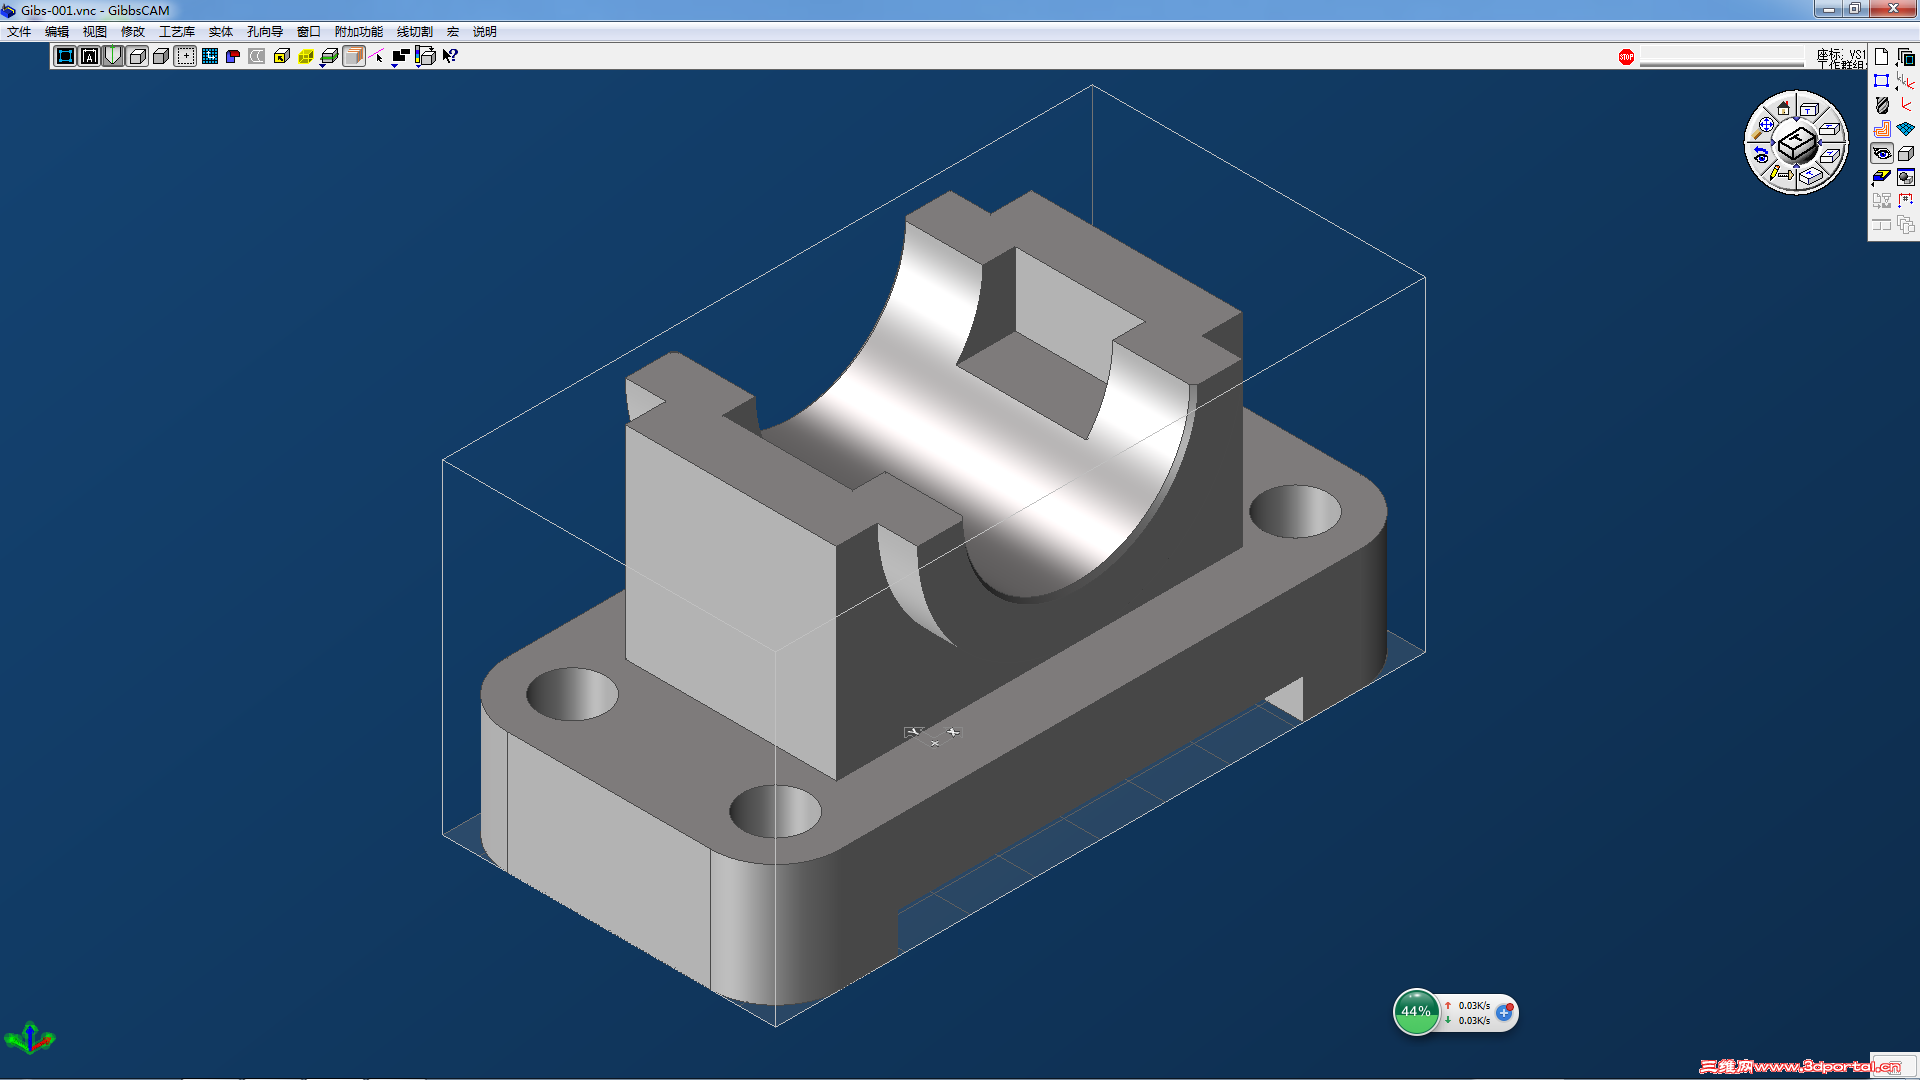Open the 附加功能 (Plug-ins) menu
Screen dimensions: 1920x1080
359,32
